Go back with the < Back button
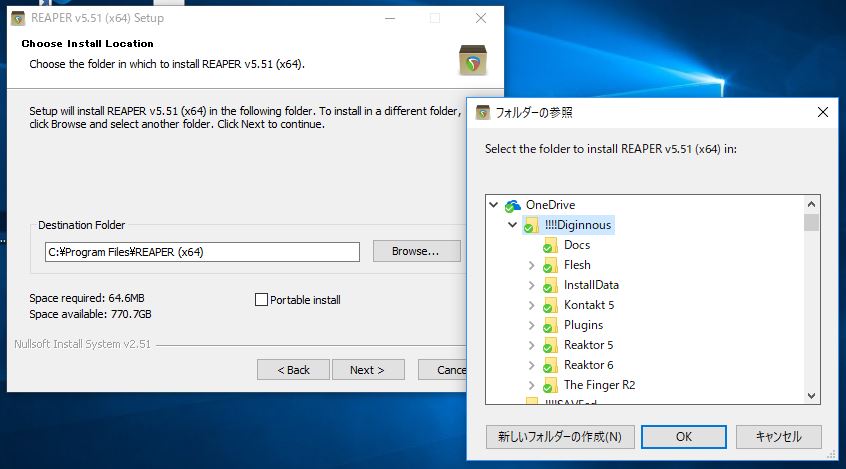This screenshot has height=469, width=846. pyautogui.click(x=293, y=370)
